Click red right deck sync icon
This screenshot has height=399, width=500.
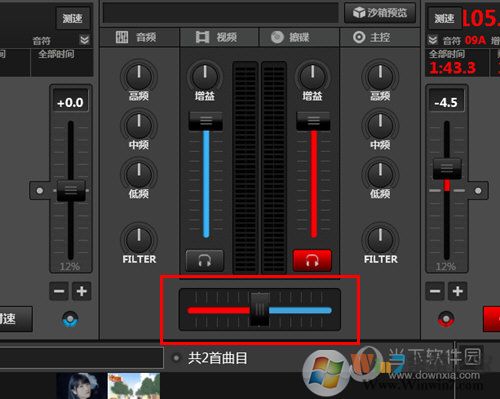[446, 319]
